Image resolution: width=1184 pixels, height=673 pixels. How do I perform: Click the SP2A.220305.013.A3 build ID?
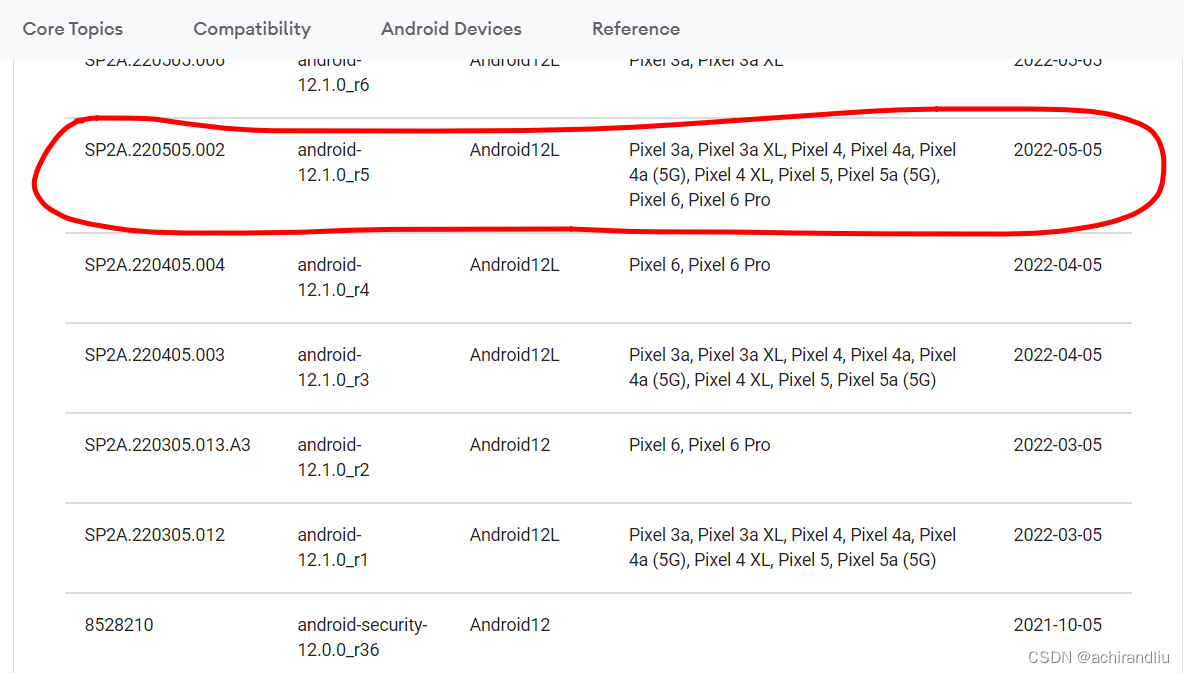[x=167, y=445]
